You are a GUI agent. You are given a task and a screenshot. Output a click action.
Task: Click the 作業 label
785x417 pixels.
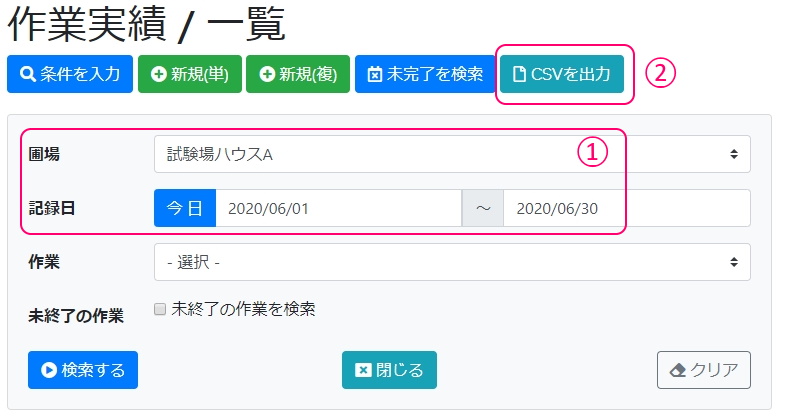tap(44, 262)
